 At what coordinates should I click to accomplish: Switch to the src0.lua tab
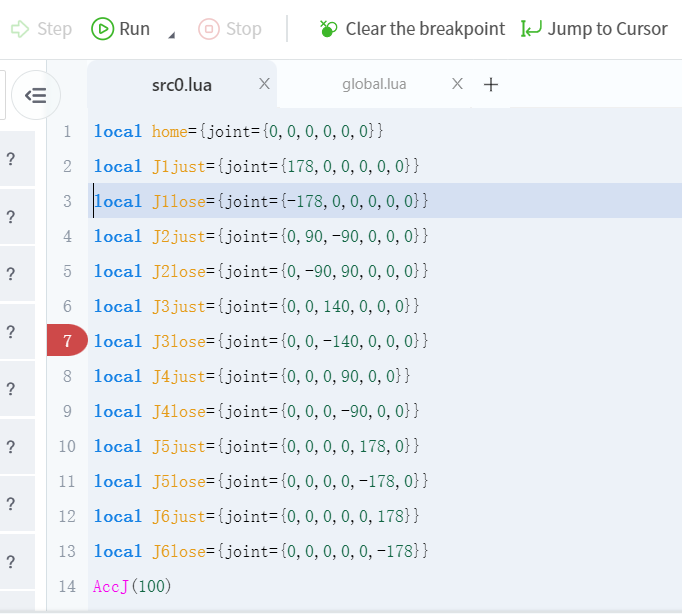coord(181,85)
